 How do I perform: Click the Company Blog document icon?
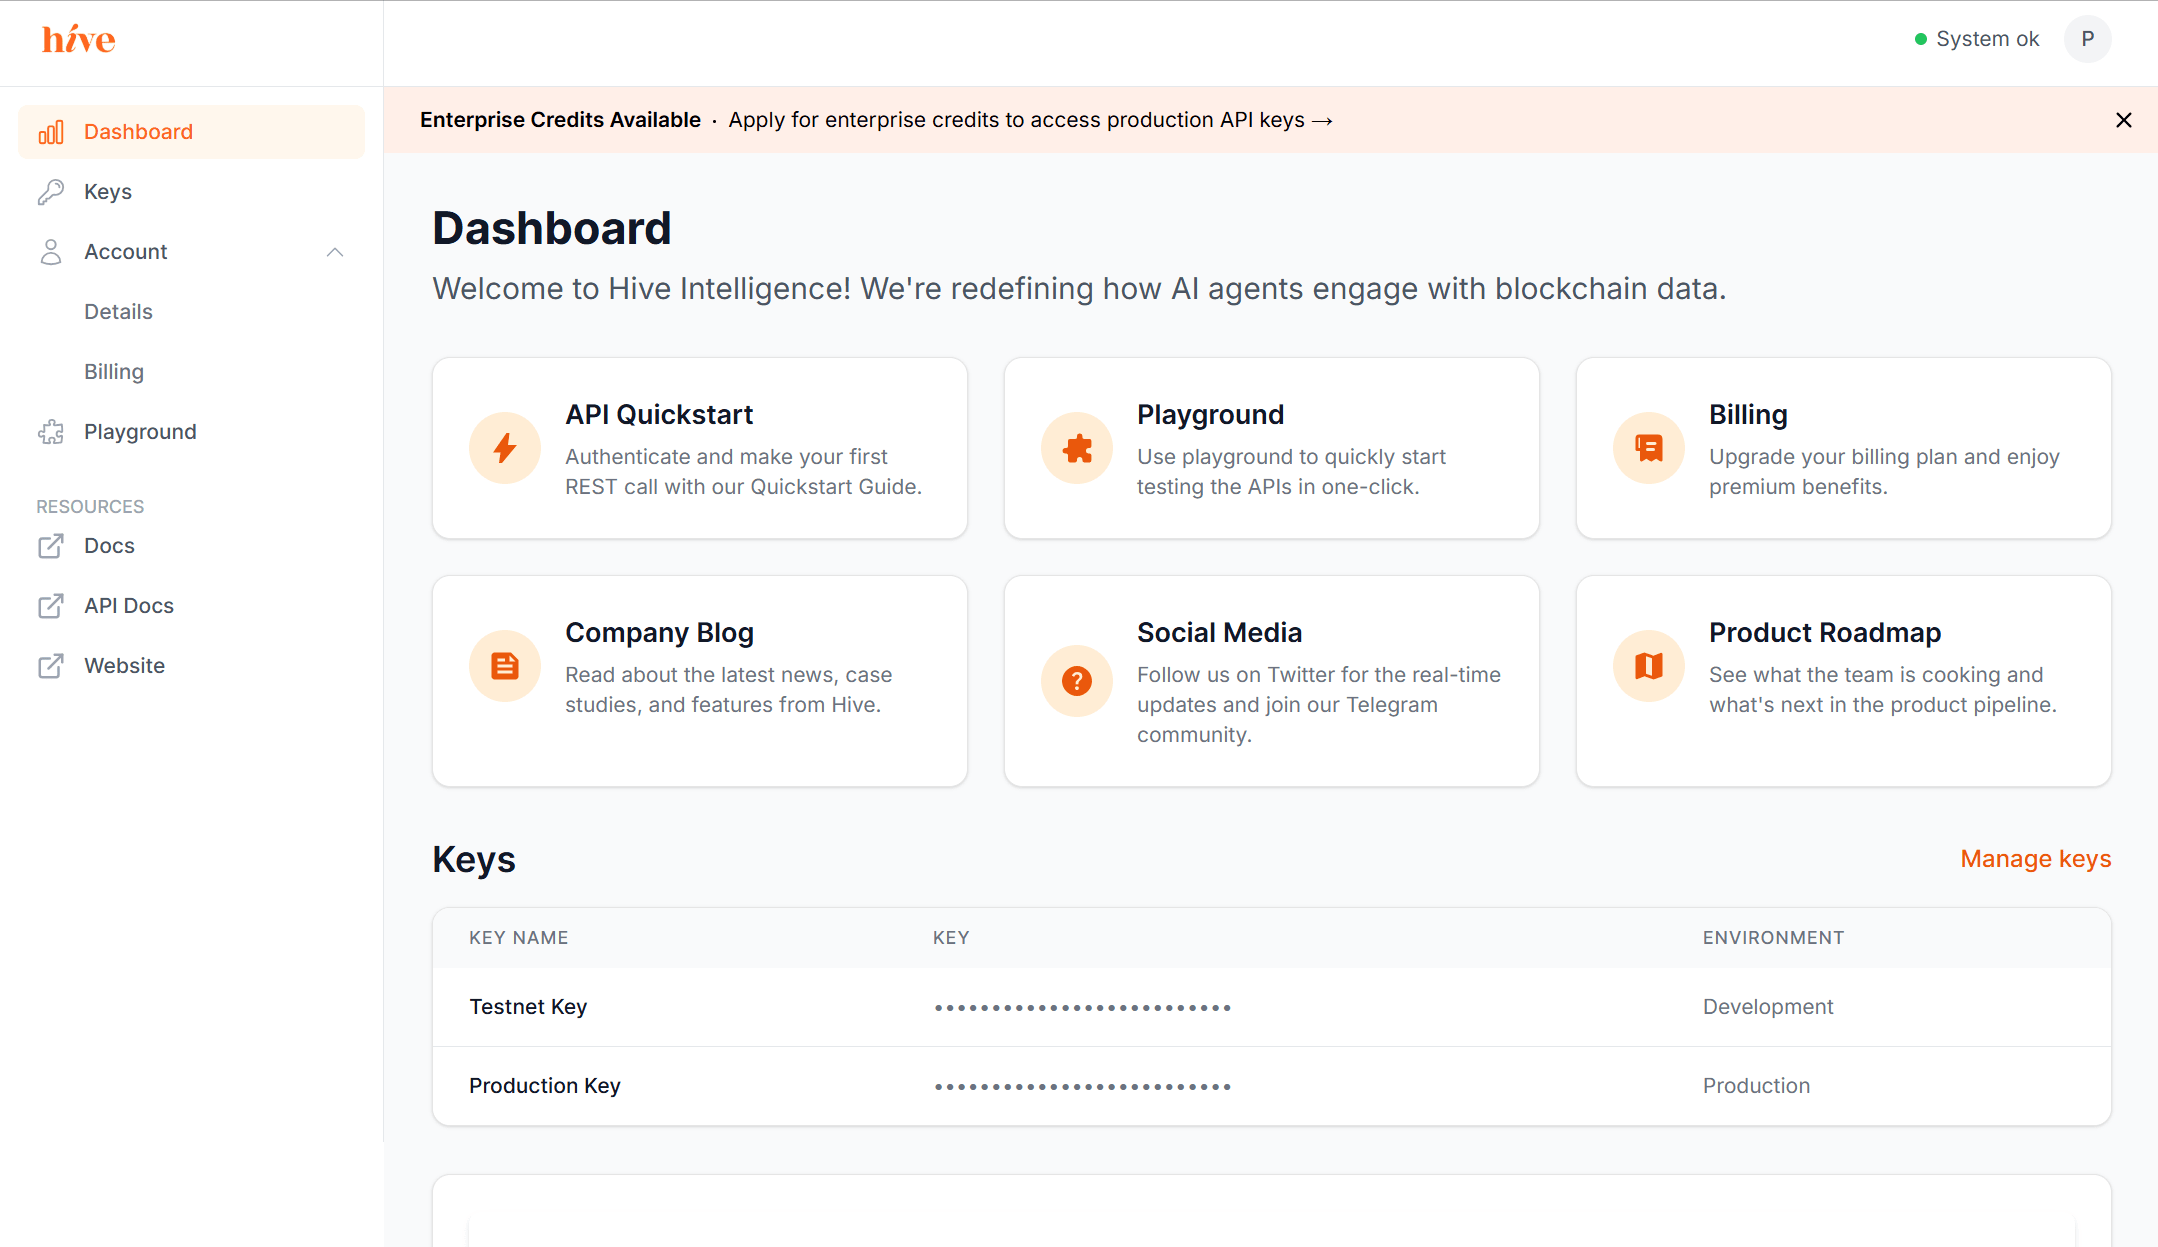505,665
